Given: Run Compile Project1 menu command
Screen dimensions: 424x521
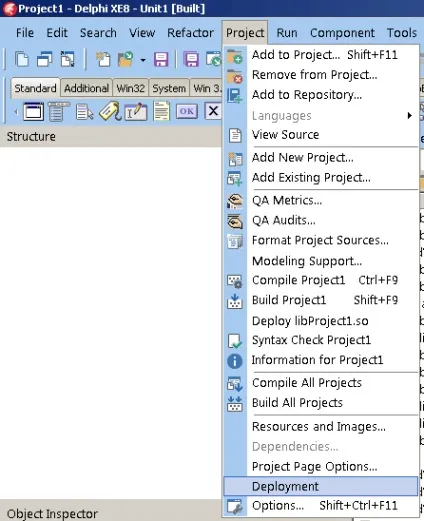Looking at the screenshot, I should click(321, 280).
